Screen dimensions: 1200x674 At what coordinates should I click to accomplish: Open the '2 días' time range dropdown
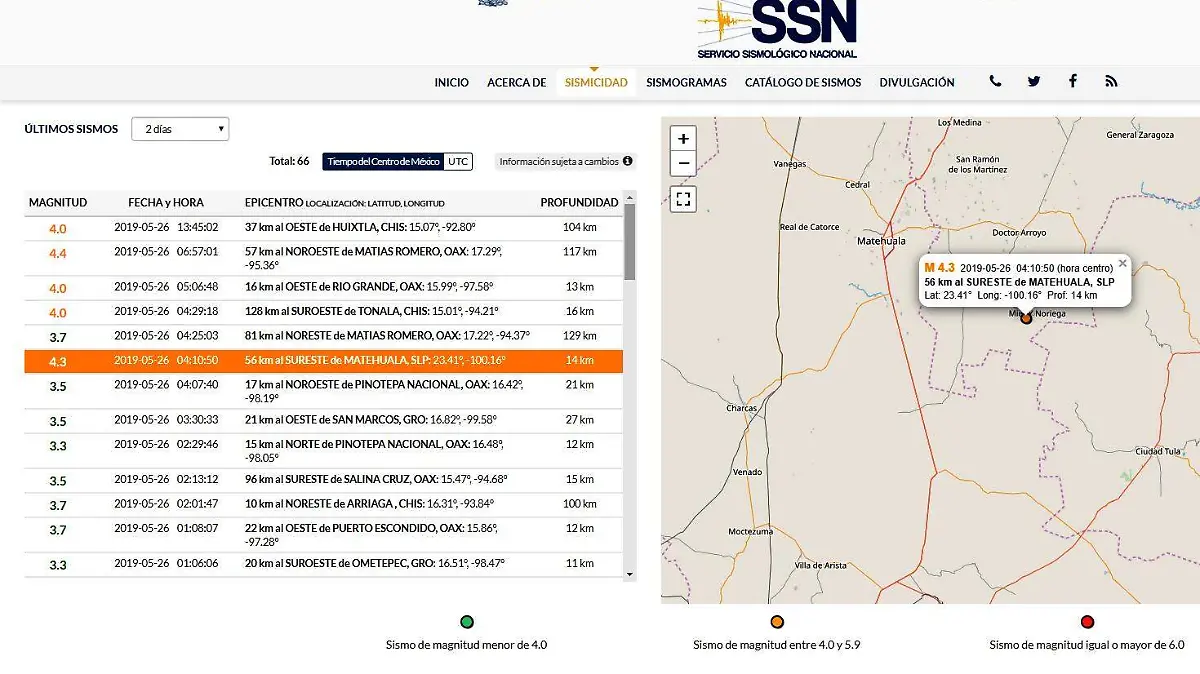(180, 128)
